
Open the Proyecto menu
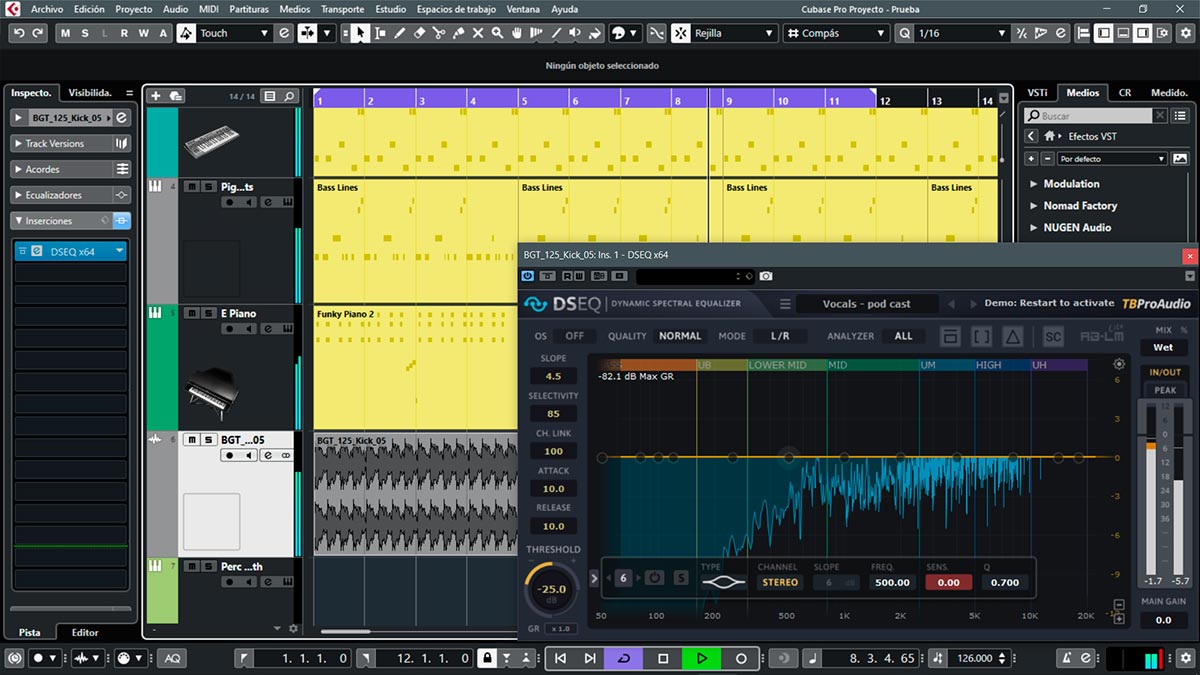click(133, 9)
